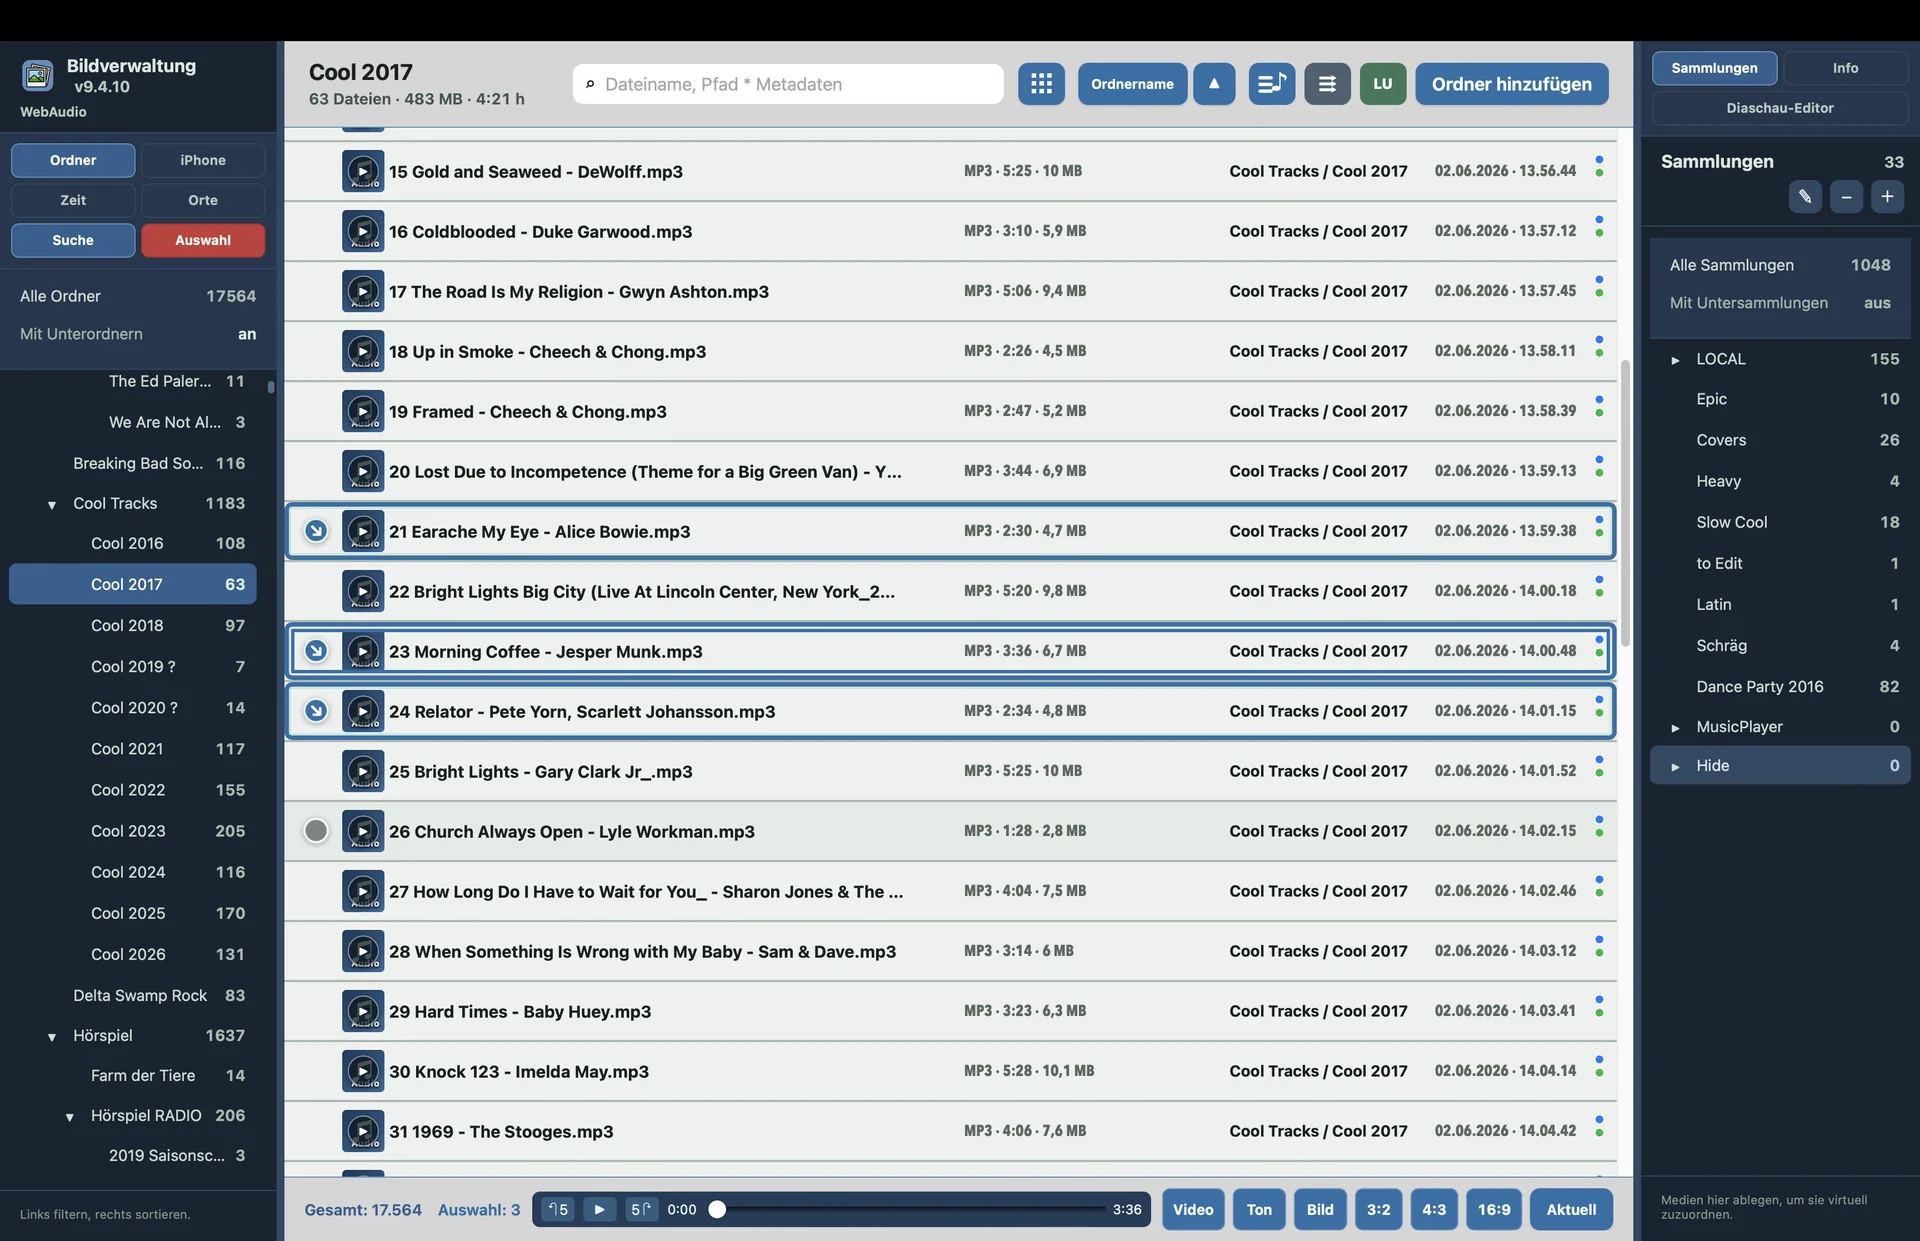Viewport: 1920px width, 1241px height.
Task: Toggle Mit Unterordnern setting
Action: [x=138, y=334]
